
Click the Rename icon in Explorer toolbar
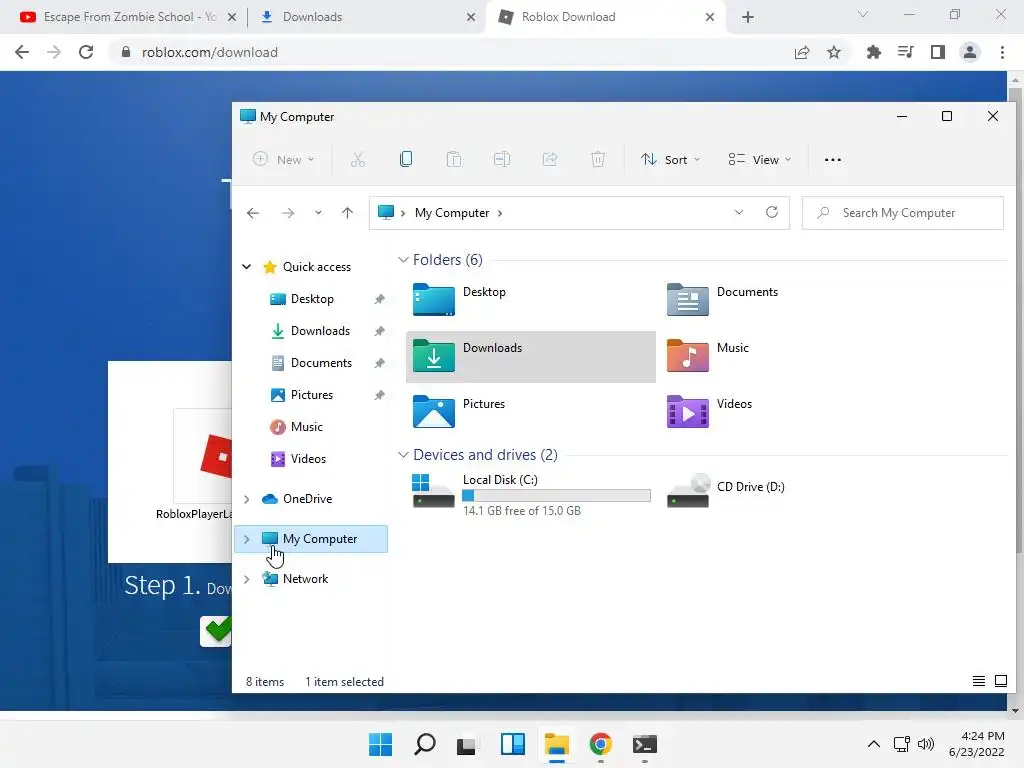pos(502,159)
